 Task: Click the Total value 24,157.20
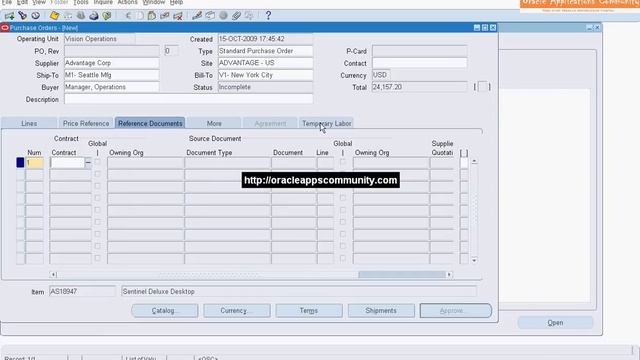click(420, 87)
